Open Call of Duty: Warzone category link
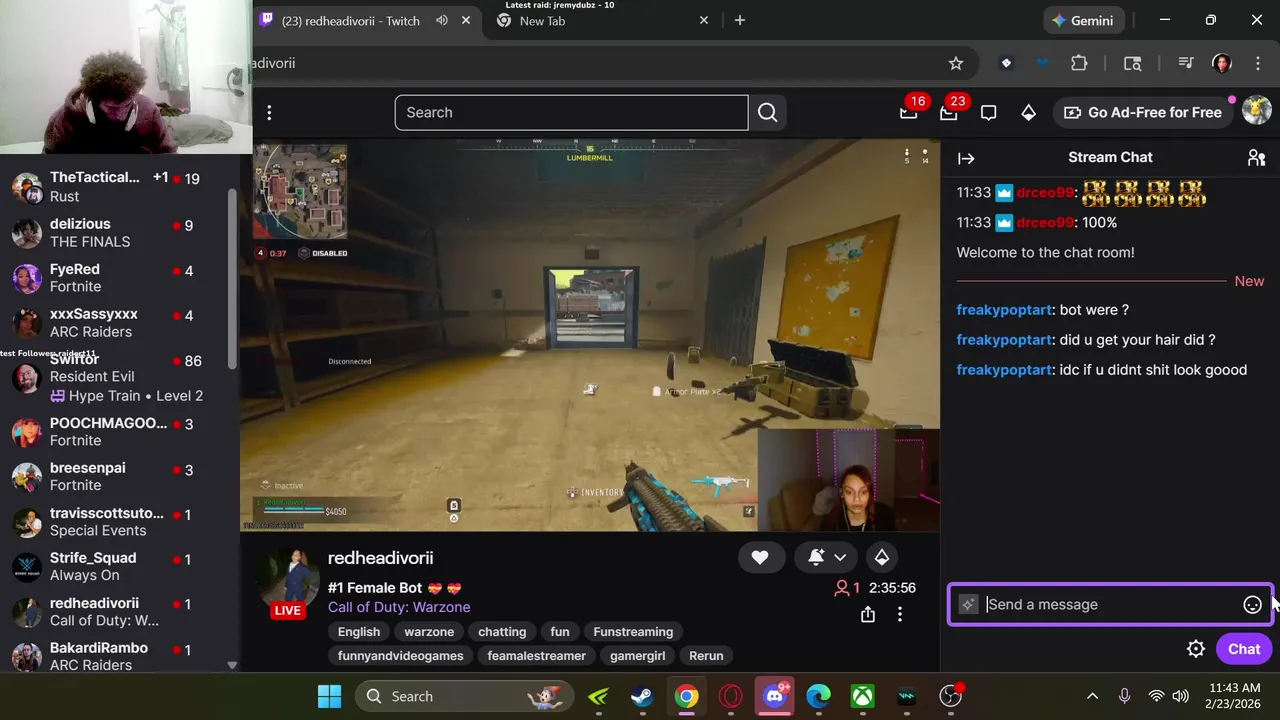This screenshot has width=1280, height=720. (399, 607)
